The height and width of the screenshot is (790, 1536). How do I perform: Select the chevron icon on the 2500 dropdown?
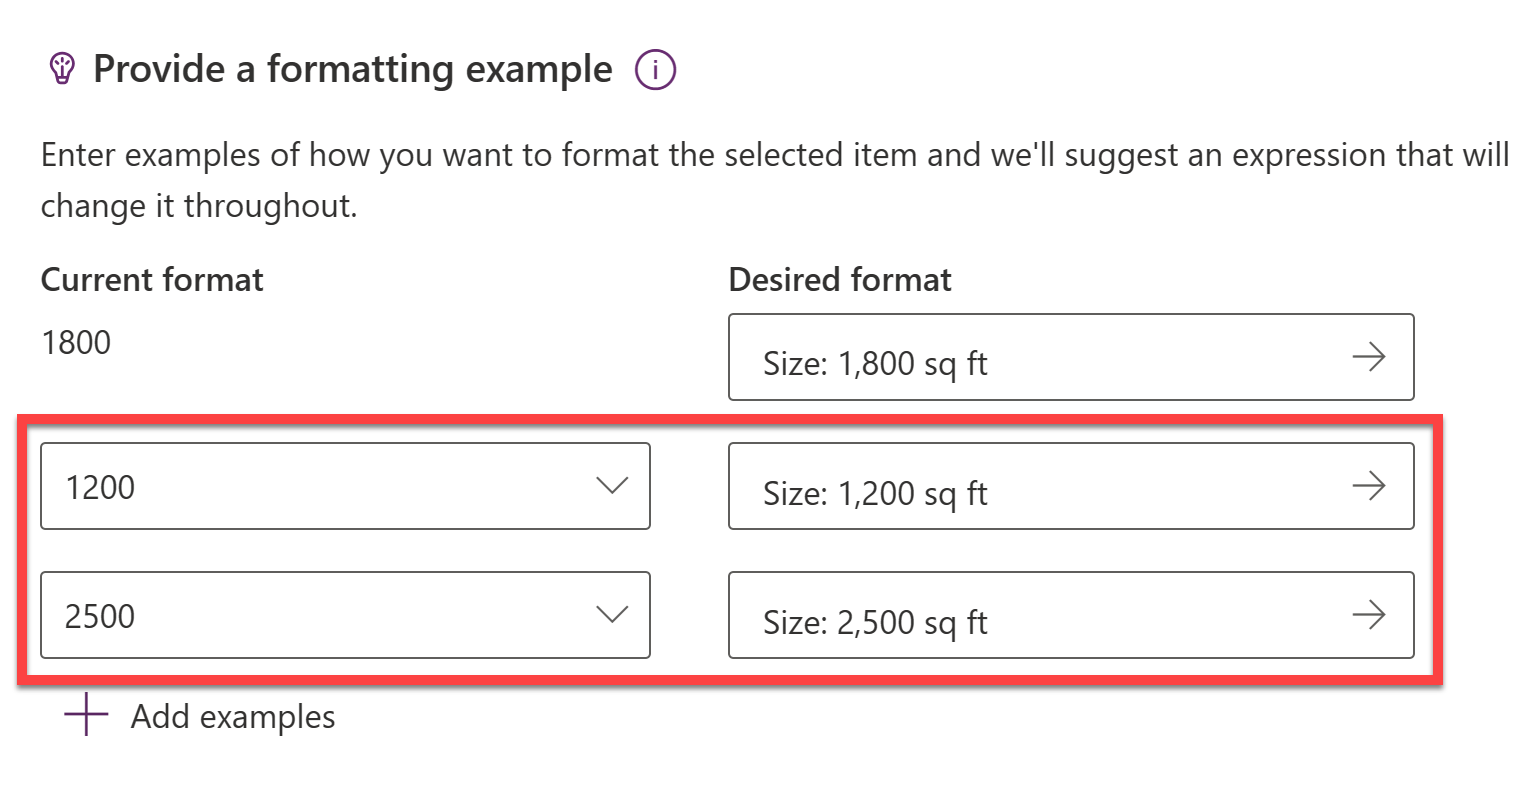coord(612,615)
